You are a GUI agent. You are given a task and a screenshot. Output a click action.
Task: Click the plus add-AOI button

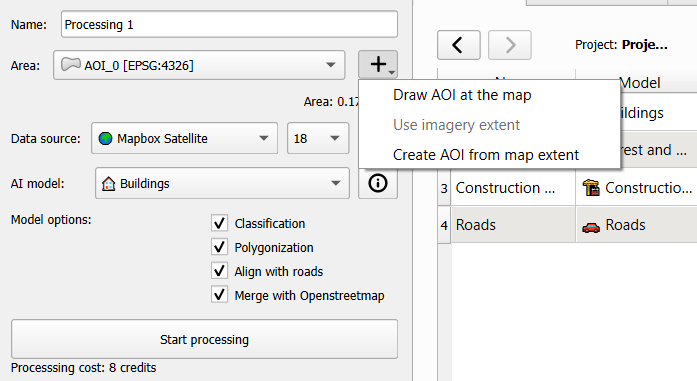coord(378,65)
